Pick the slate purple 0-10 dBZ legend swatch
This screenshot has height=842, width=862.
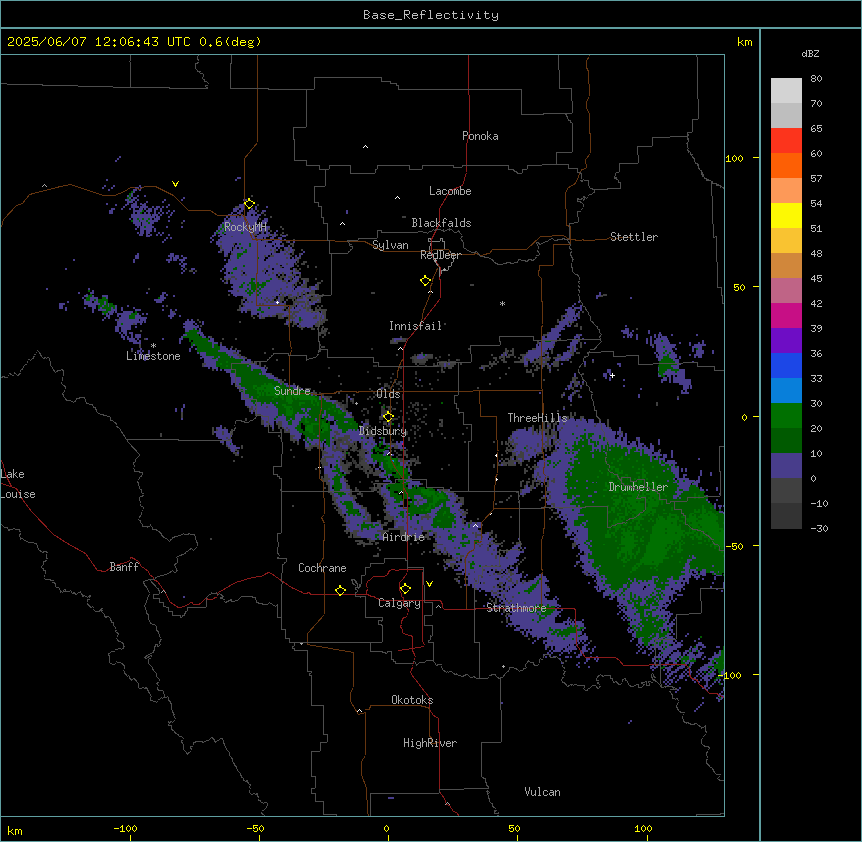point(786,466)
